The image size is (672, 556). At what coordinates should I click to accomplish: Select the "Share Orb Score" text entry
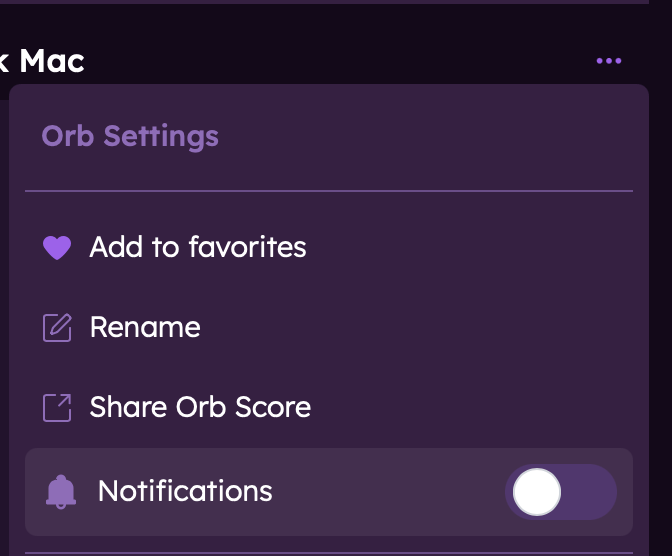(200, 407)
